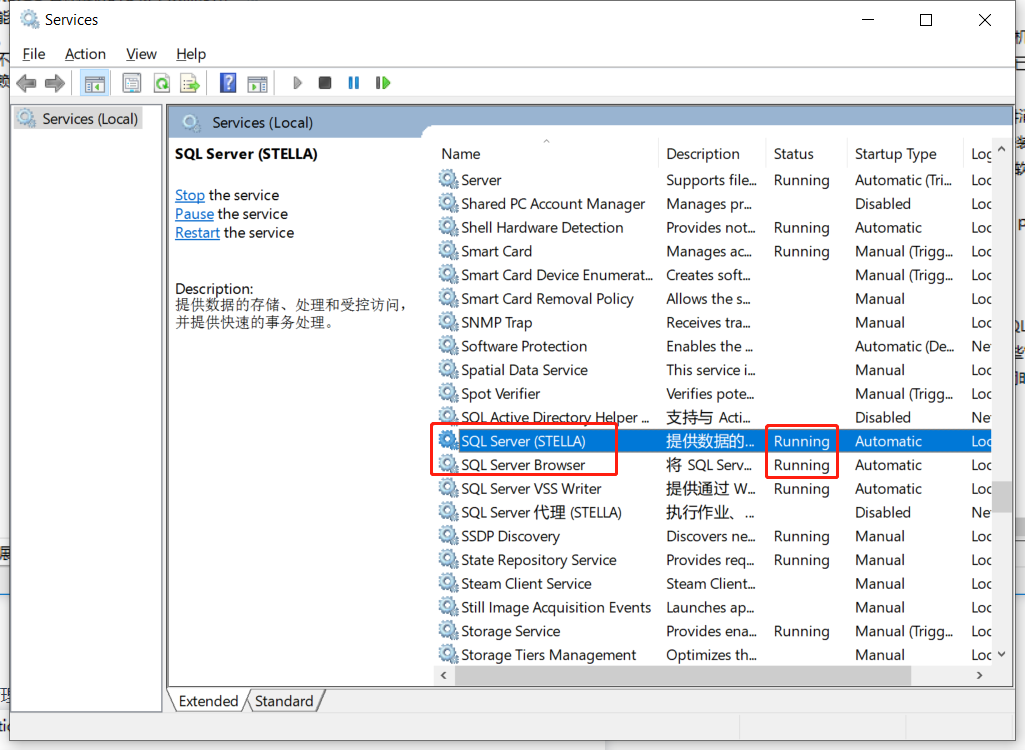This screenshot has height=750, width=1025.
Task: Sort services by clicking the Name column header
Action: 460,152
